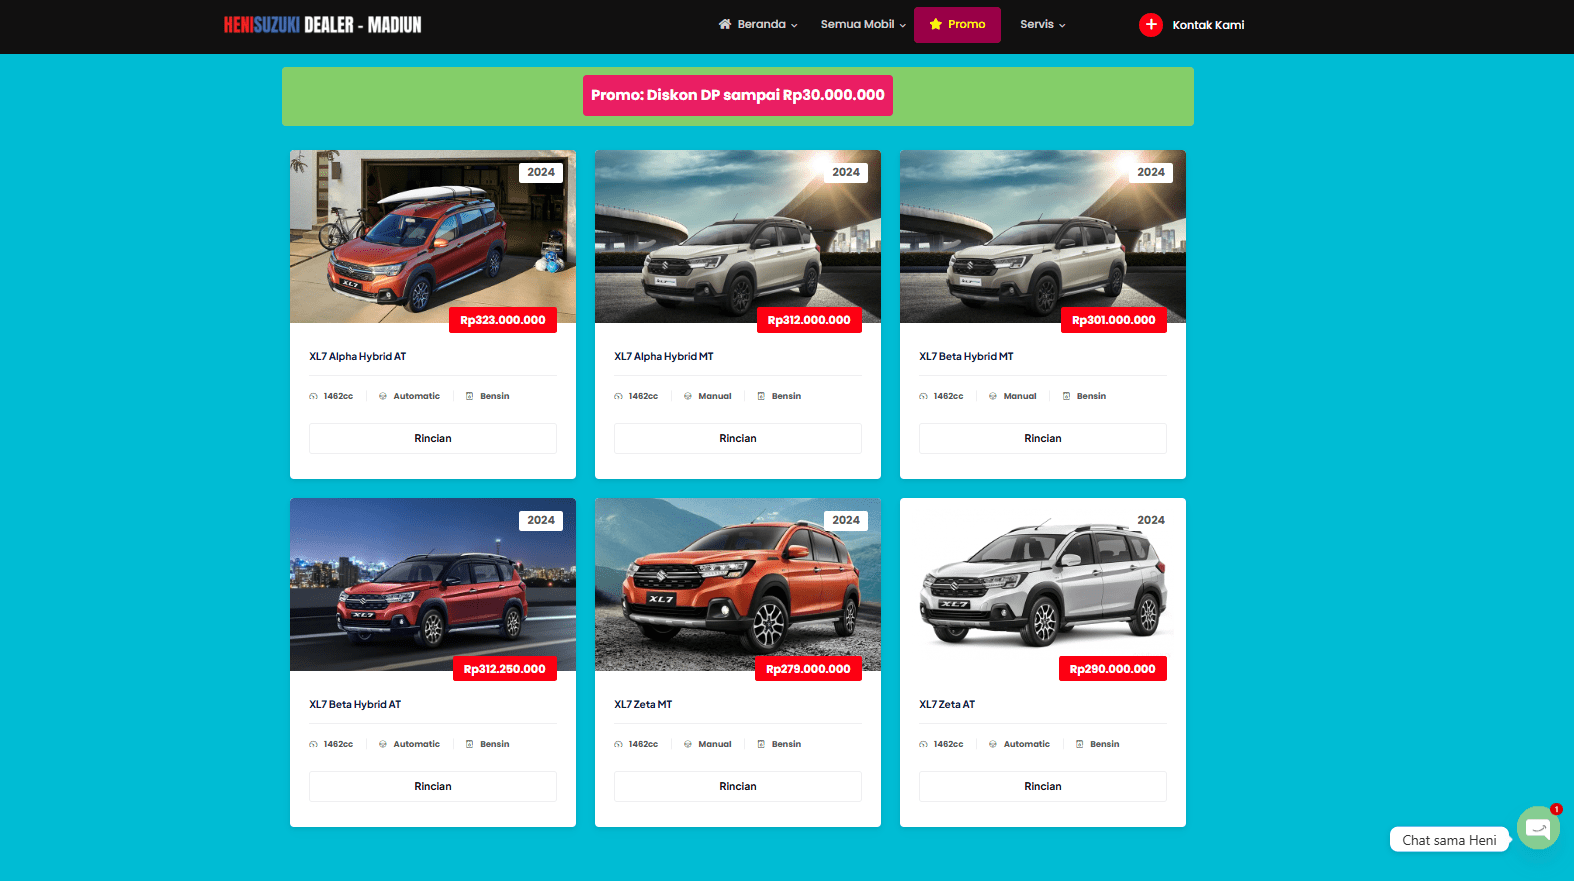Click fuel icon on XL7 Beta Hybrid MT

[1066, 397]
